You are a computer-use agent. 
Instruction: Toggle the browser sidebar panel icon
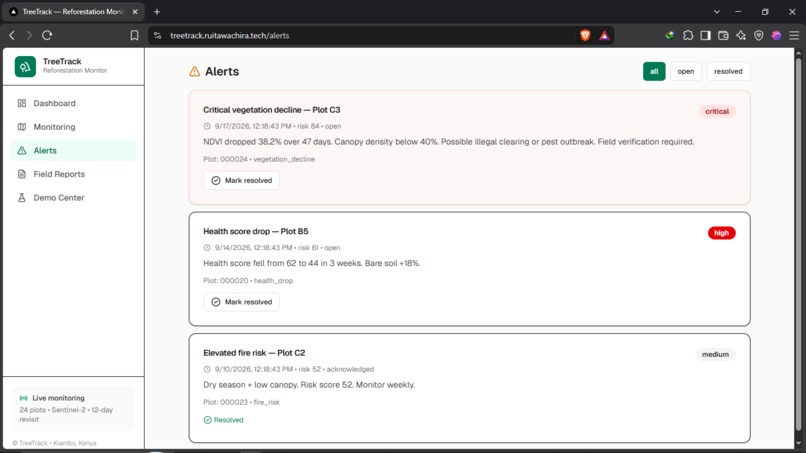coord(706,35)
